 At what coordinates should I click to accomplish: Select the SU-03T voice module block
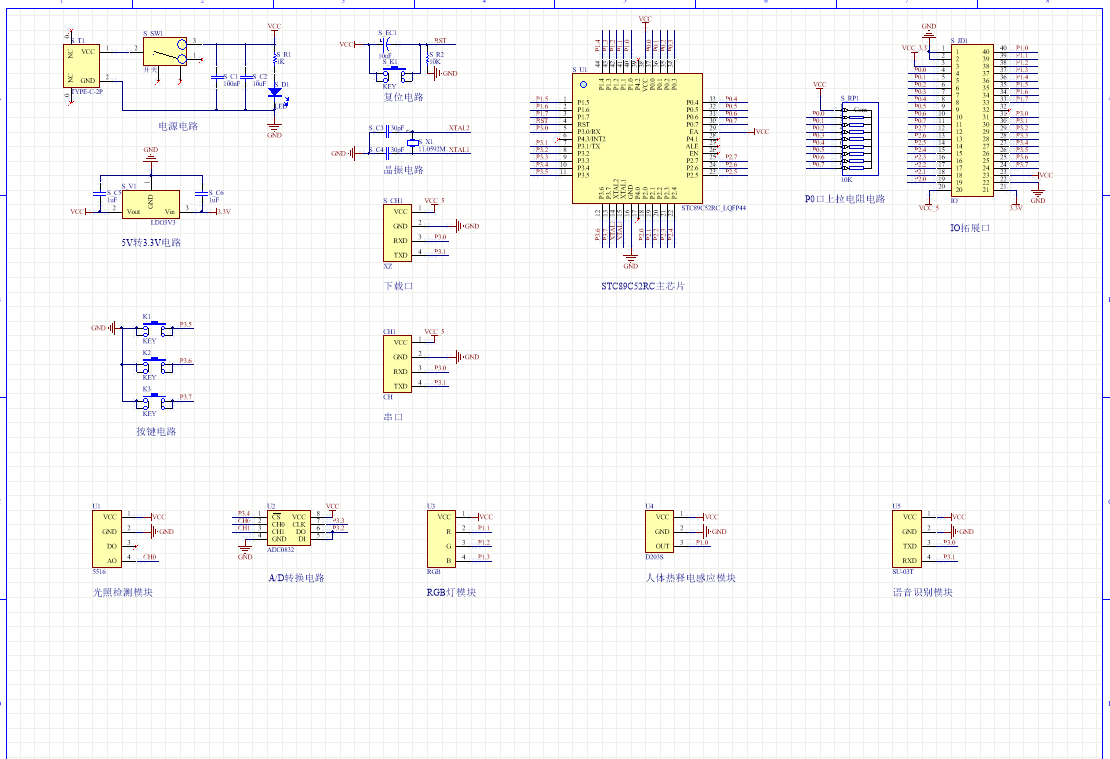[x=909, y=539]
